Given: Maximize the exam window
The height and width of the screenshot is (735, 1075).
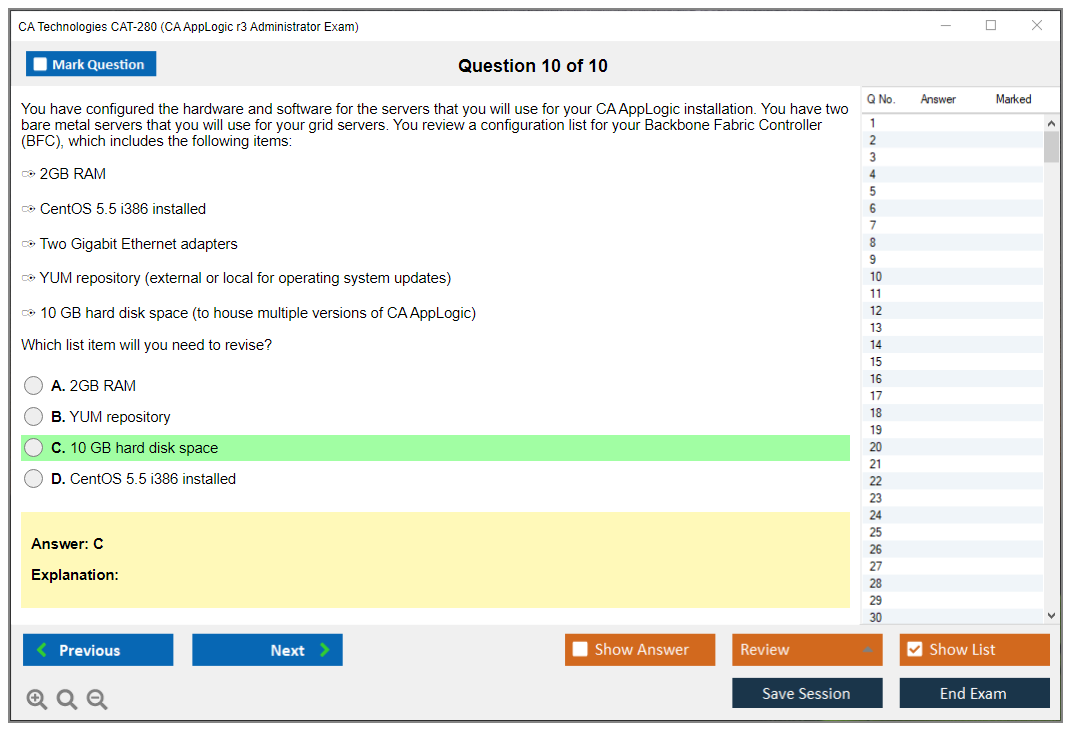Looking at the screenshot, I should (x=991, y=26).
